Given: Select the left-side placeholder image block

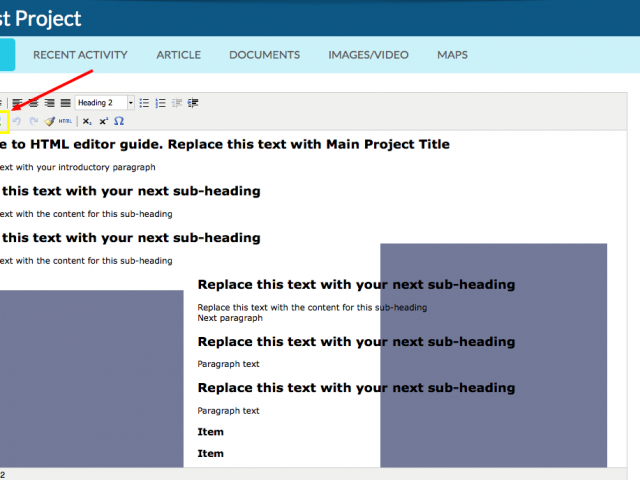Looking at the screenshot, I should point(91,379).
